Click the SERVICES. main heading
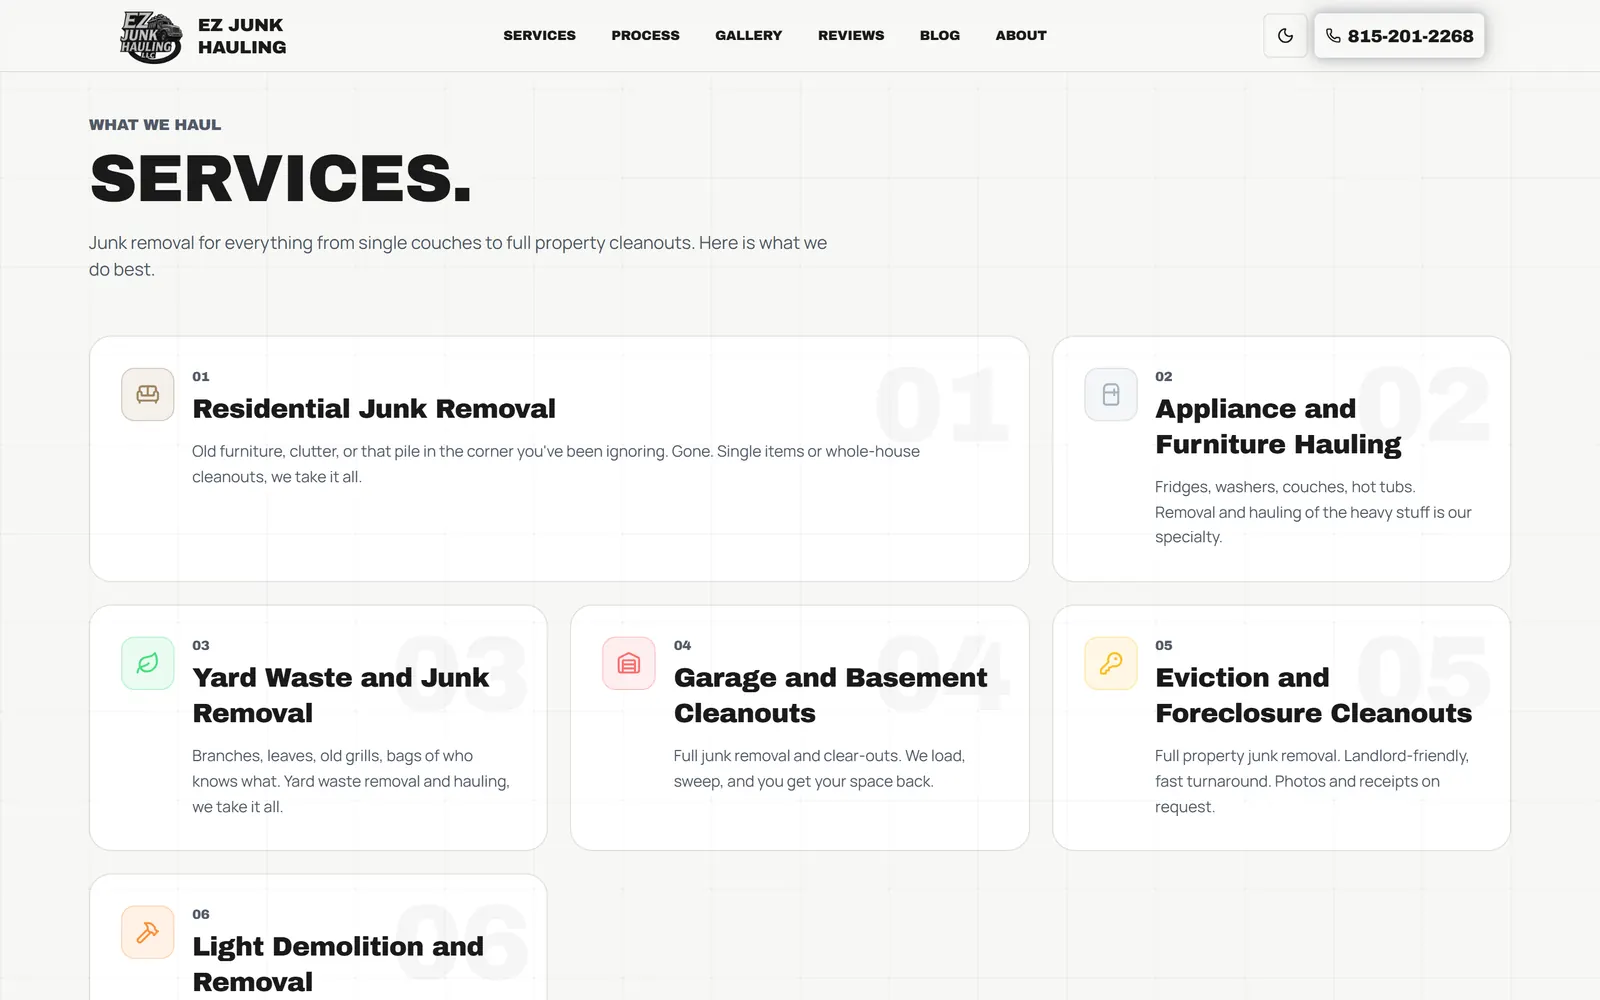This screenshot has height=1000, width=1600. click(280, 178)
